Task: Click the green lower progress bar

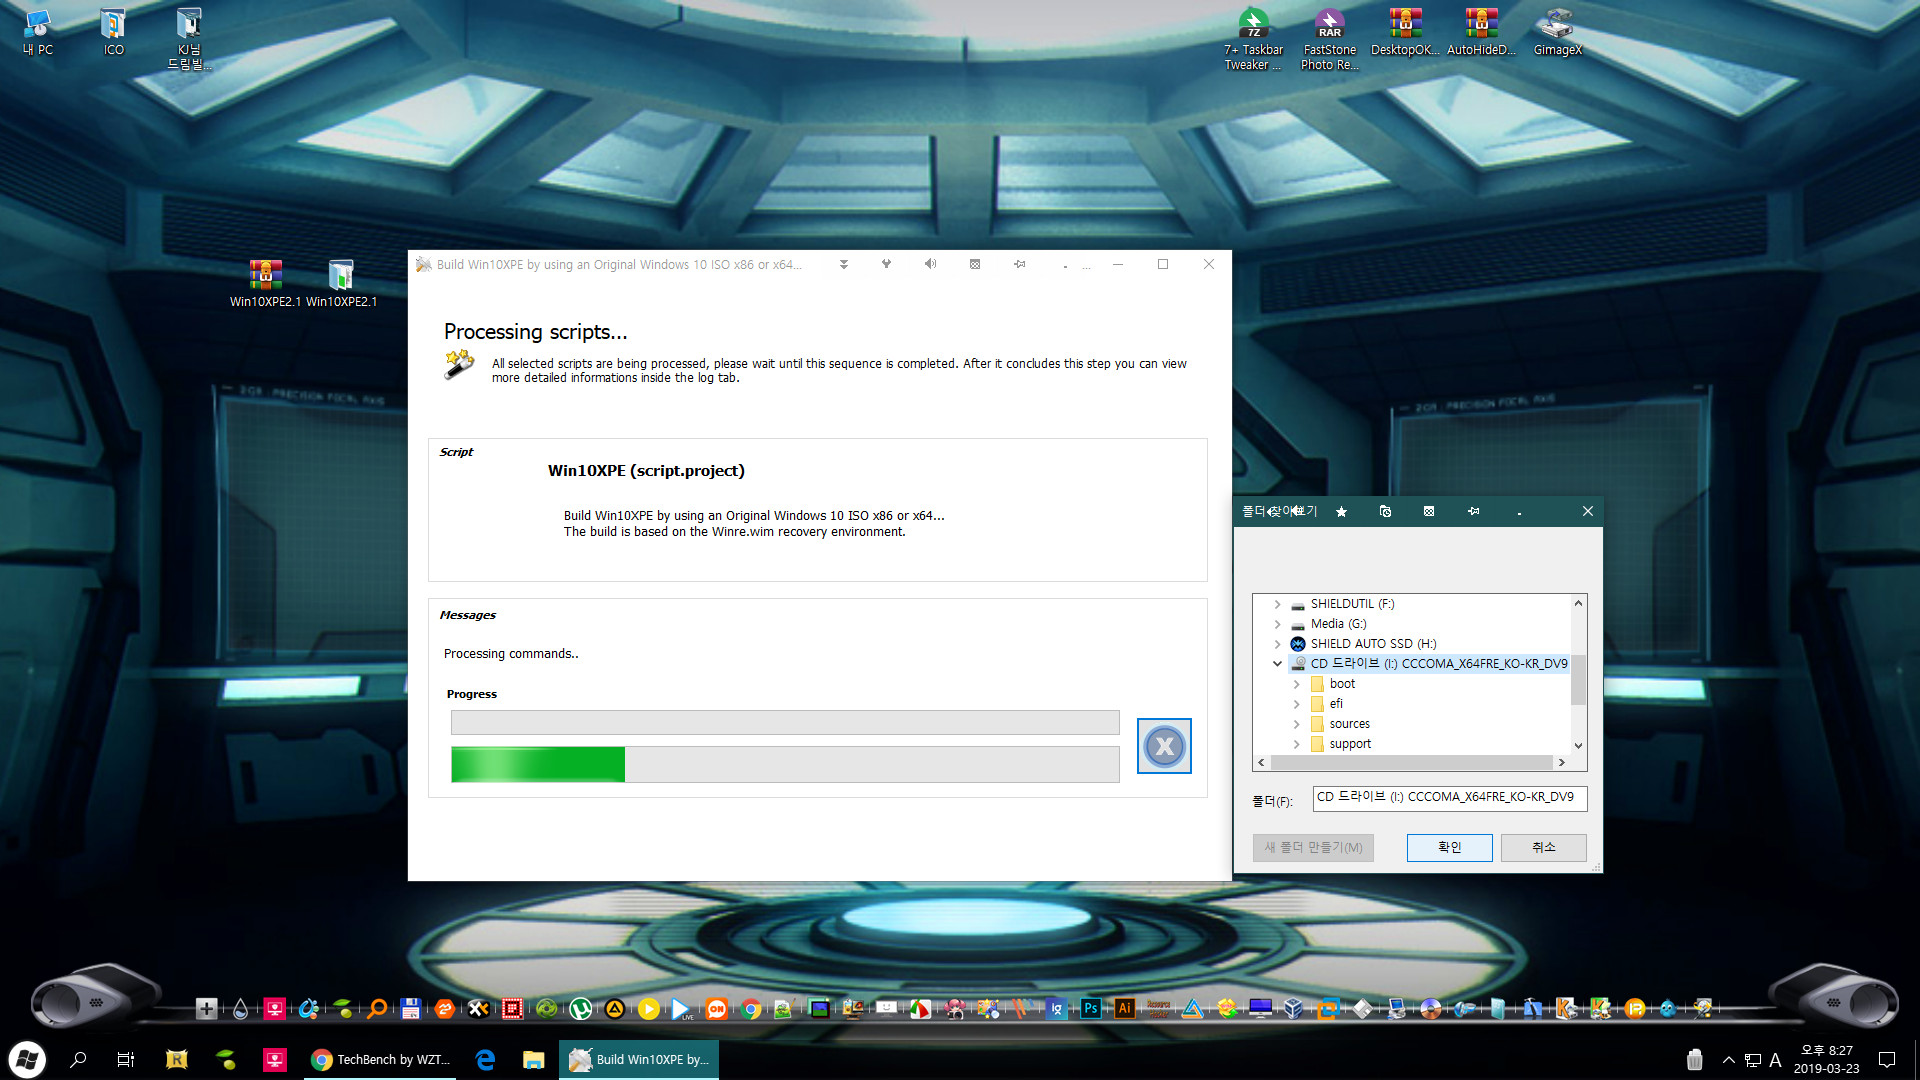Action: (785, 764)
